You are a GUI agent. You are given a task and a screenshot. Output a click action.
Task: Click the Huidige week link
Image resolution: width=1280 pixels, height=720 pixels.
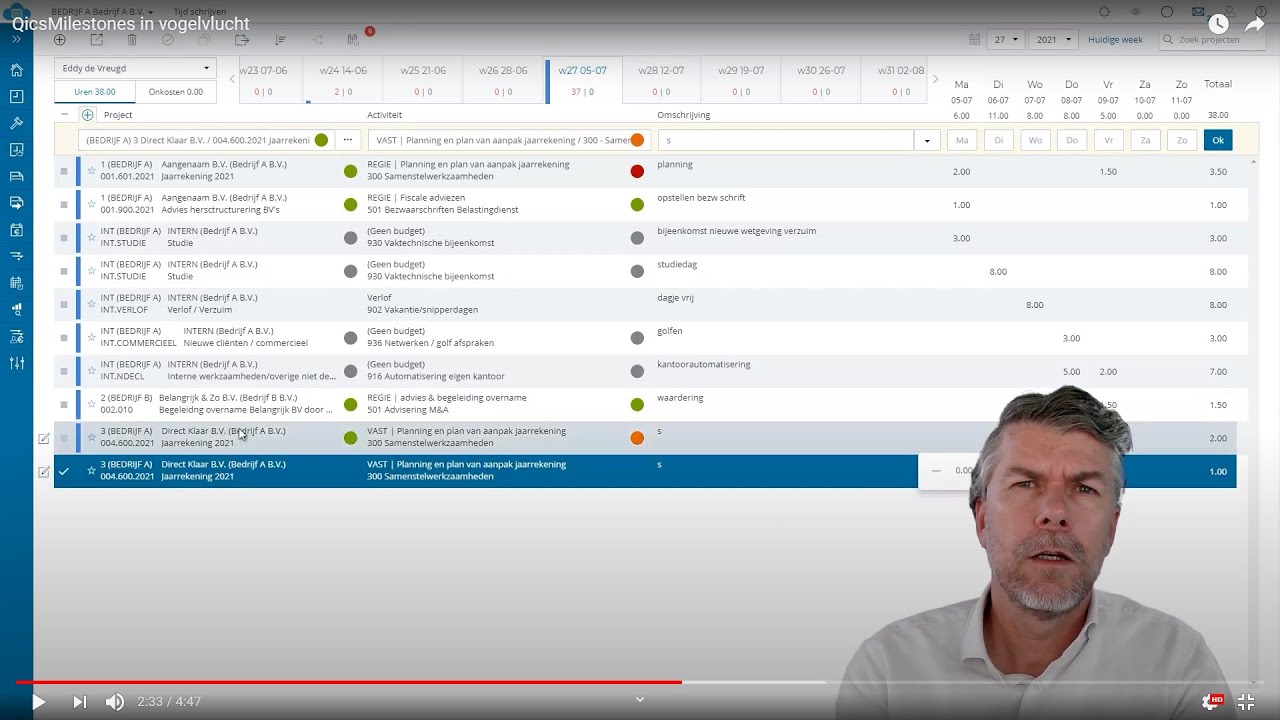point(1115,40)
